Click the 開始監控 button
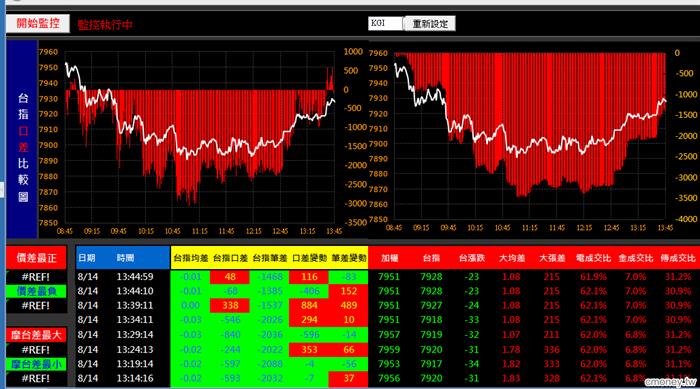The width and height of the screenshot is (700, 389). (38, 23)
